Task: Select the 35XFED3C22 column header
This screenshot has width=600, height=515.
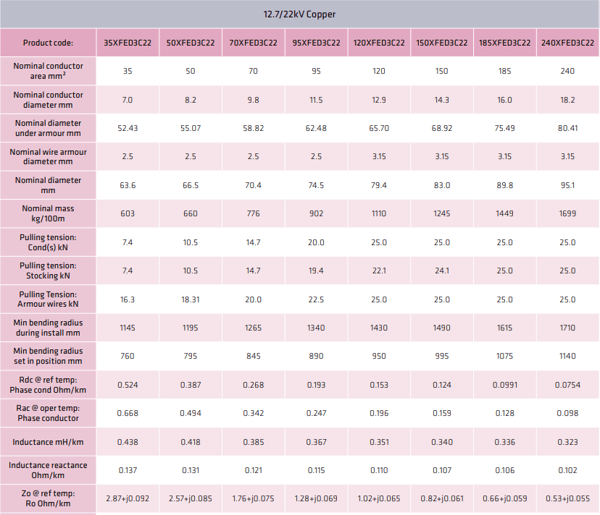Action: pyautogui.click(x=127, y=43)
